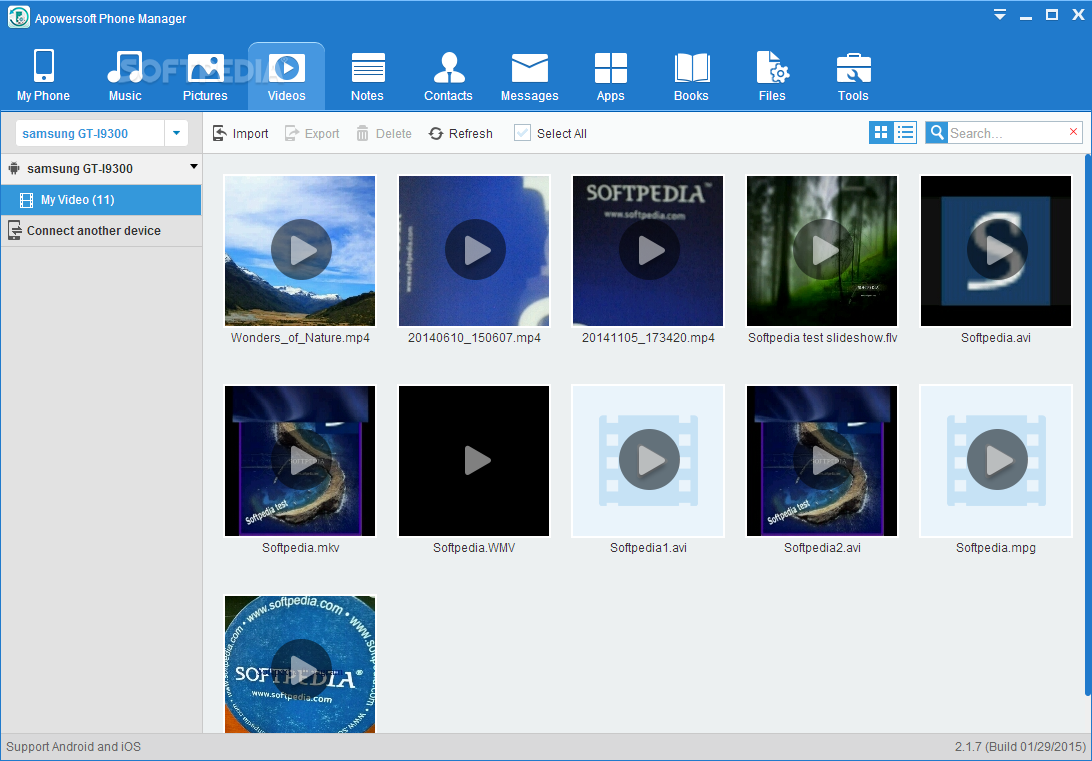The image size is (1092, 761).
Task: Select Softpedia.mpg thumbnail
Action: click(x=996, y=461)
